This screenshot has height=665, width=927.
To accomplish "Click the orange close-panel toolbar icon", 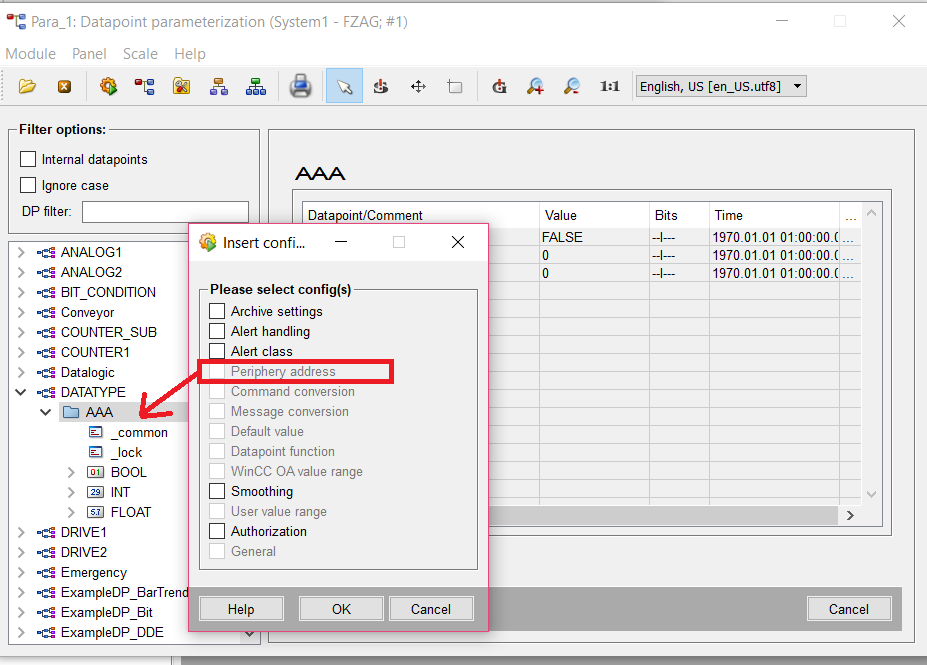I will (64, 87).
